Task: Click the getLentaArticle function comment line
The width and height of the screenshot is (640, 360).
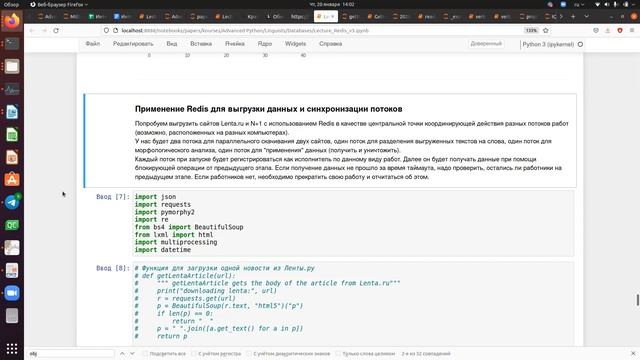Action: point(185,276)
